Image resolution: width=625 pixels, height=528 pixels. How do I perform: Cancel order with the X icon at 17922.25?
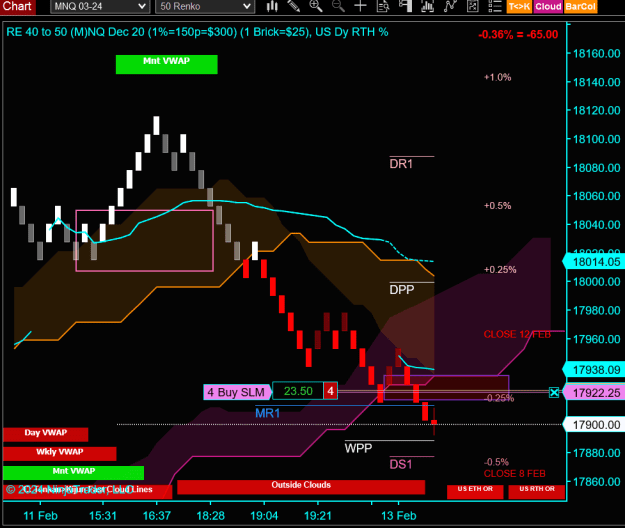click(554, 393)
